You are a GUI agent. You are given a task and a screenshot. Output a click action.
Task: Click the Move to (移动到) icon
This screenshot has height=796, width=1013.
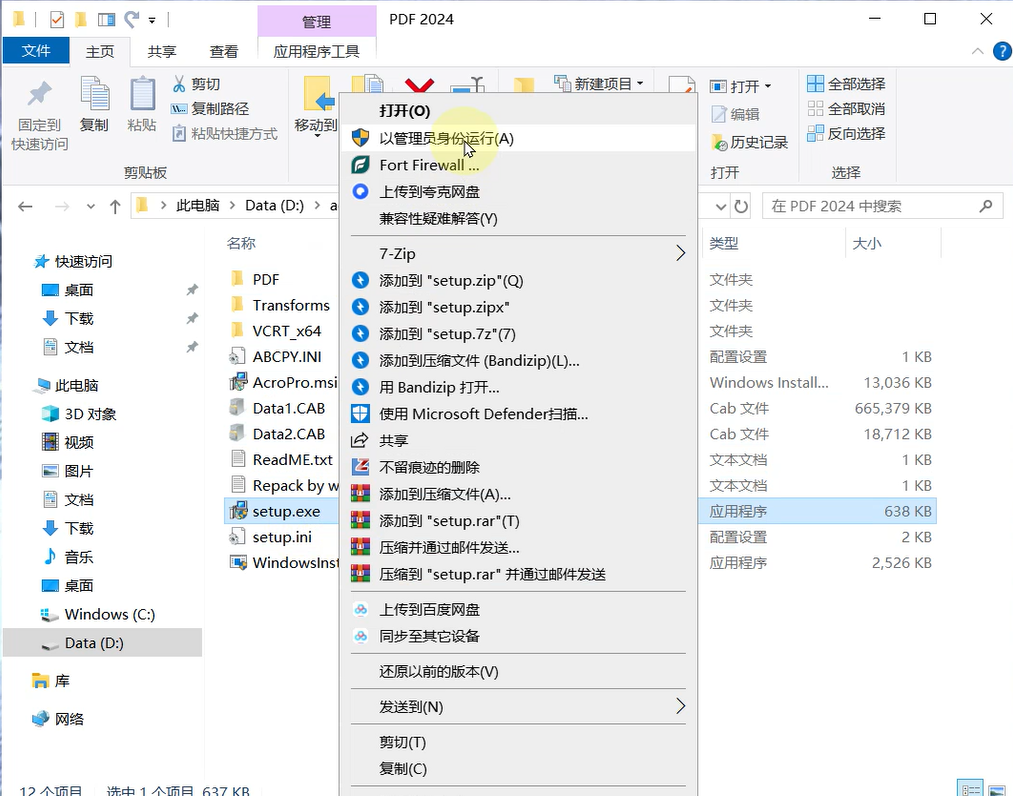click(319, 95)
